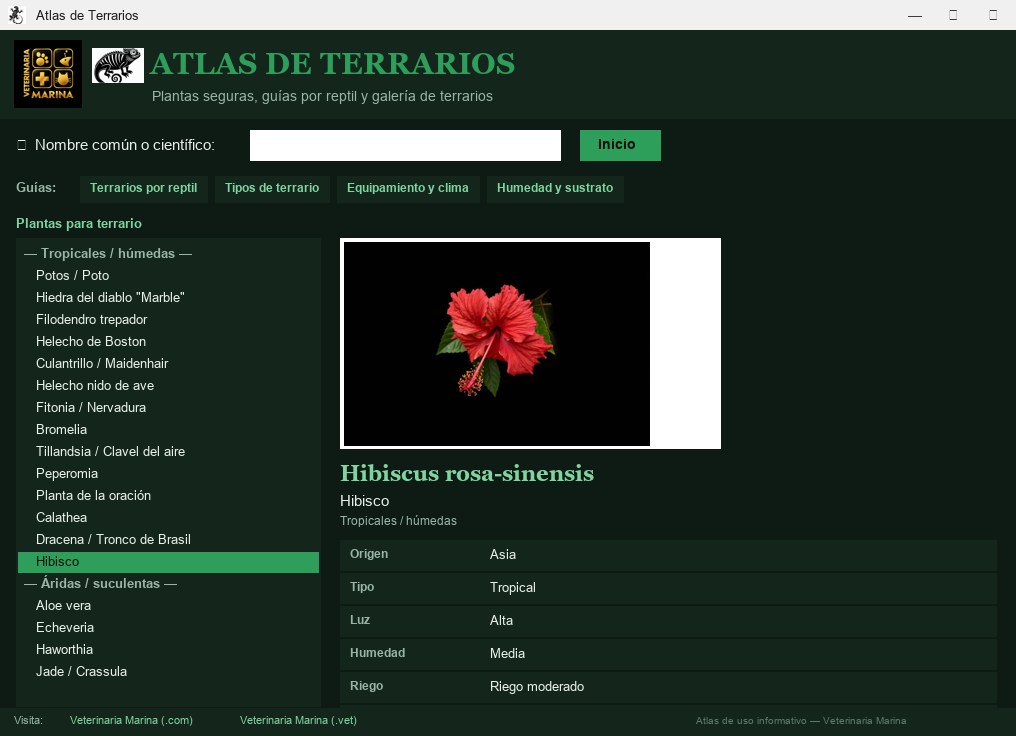The image size is (1016, 736).
Task: Click the Humedad row label
Action: click(x=378, y=653)
